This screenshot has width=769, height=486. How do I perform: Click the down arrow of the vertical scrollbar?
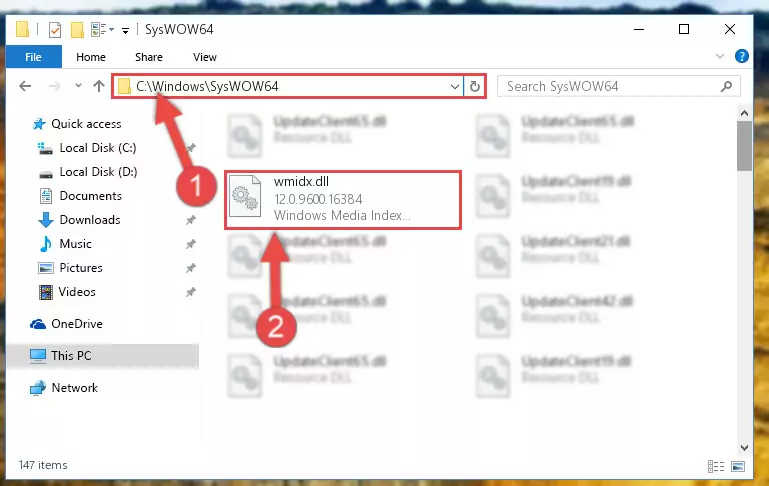point(744,448)
